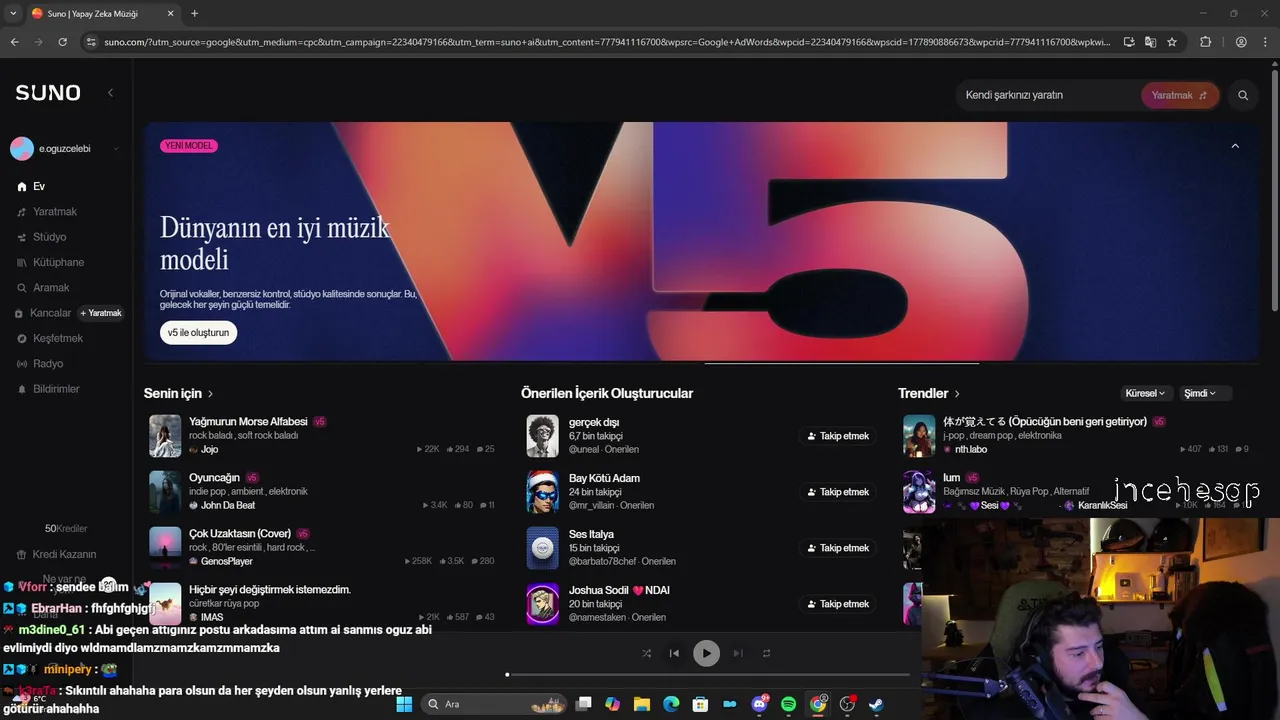Play Yağmurun Morse Alfabesi thumbnail
Viewport: 1280px width, 720px height.
pyautogui.click(x=165, y=436)
